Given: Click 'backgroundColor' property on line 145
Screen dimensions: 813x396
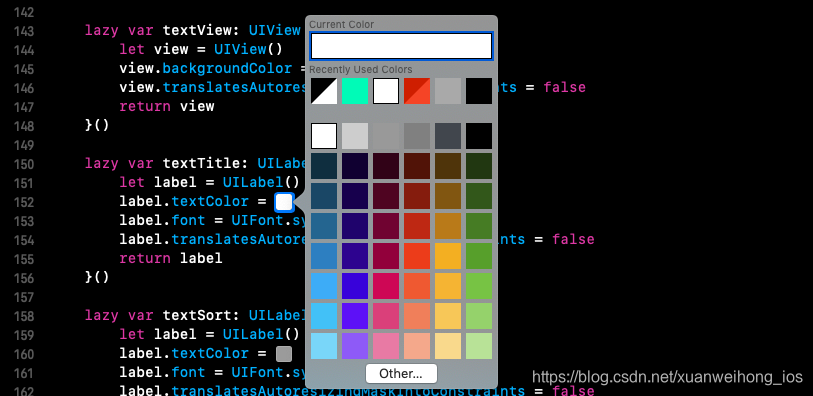Looking at the screenshot, I should 227,68.
